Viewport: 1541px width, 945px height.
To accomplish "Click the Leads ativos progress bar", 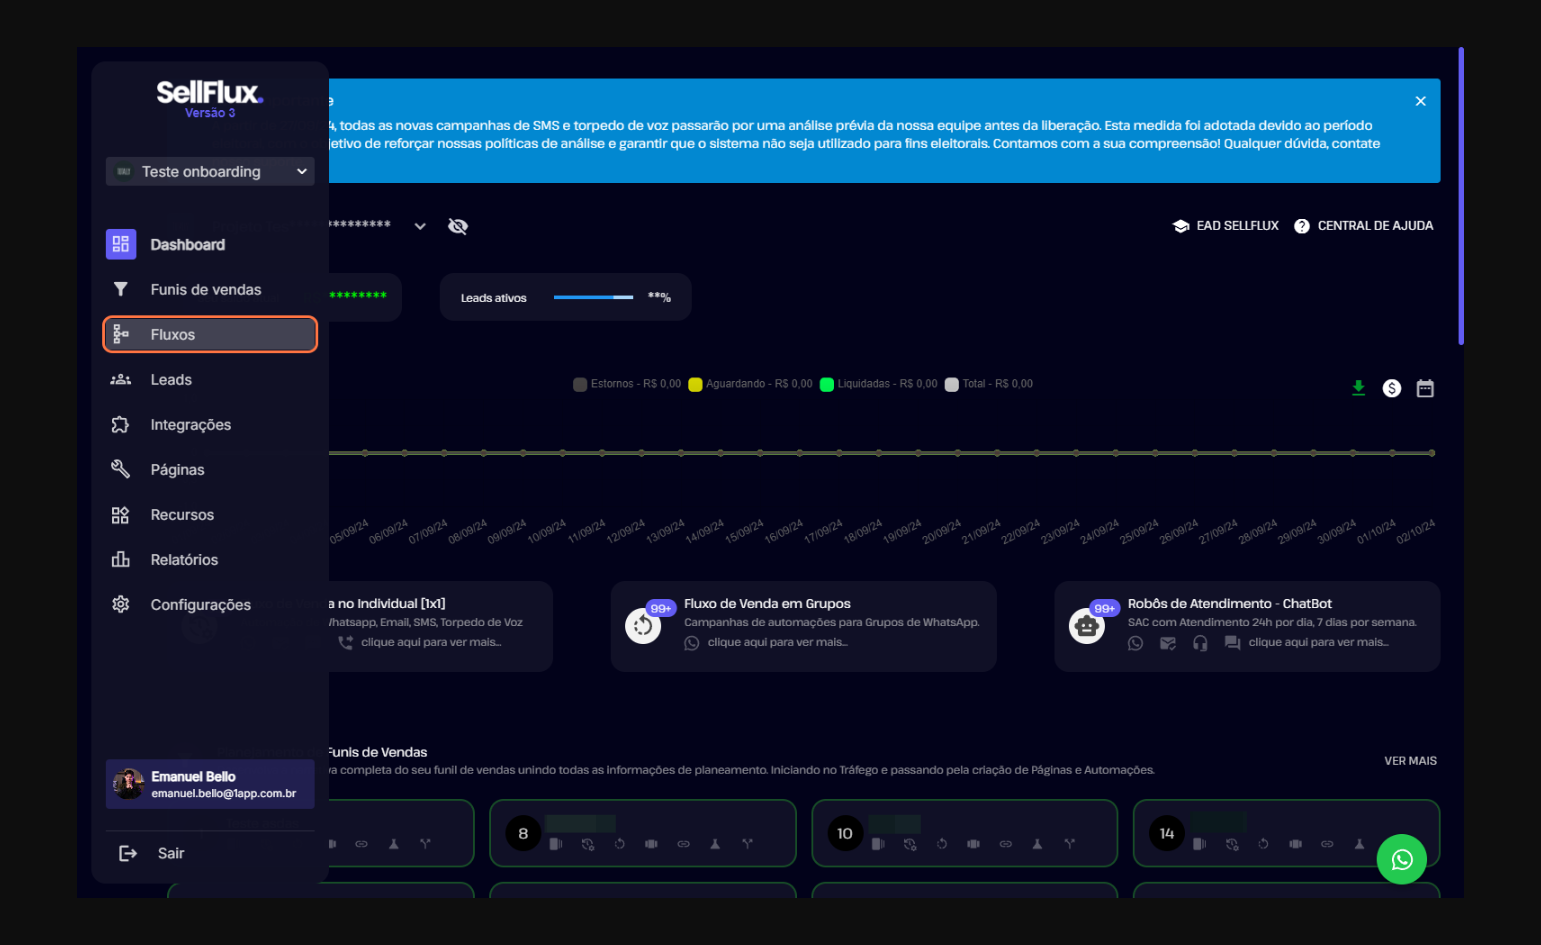I will point(593,297).
